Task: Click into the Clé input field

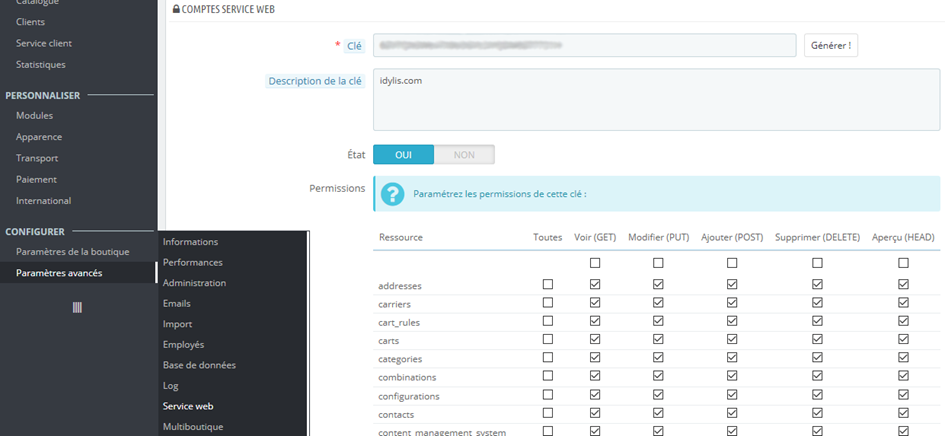Action: point(584,45)
